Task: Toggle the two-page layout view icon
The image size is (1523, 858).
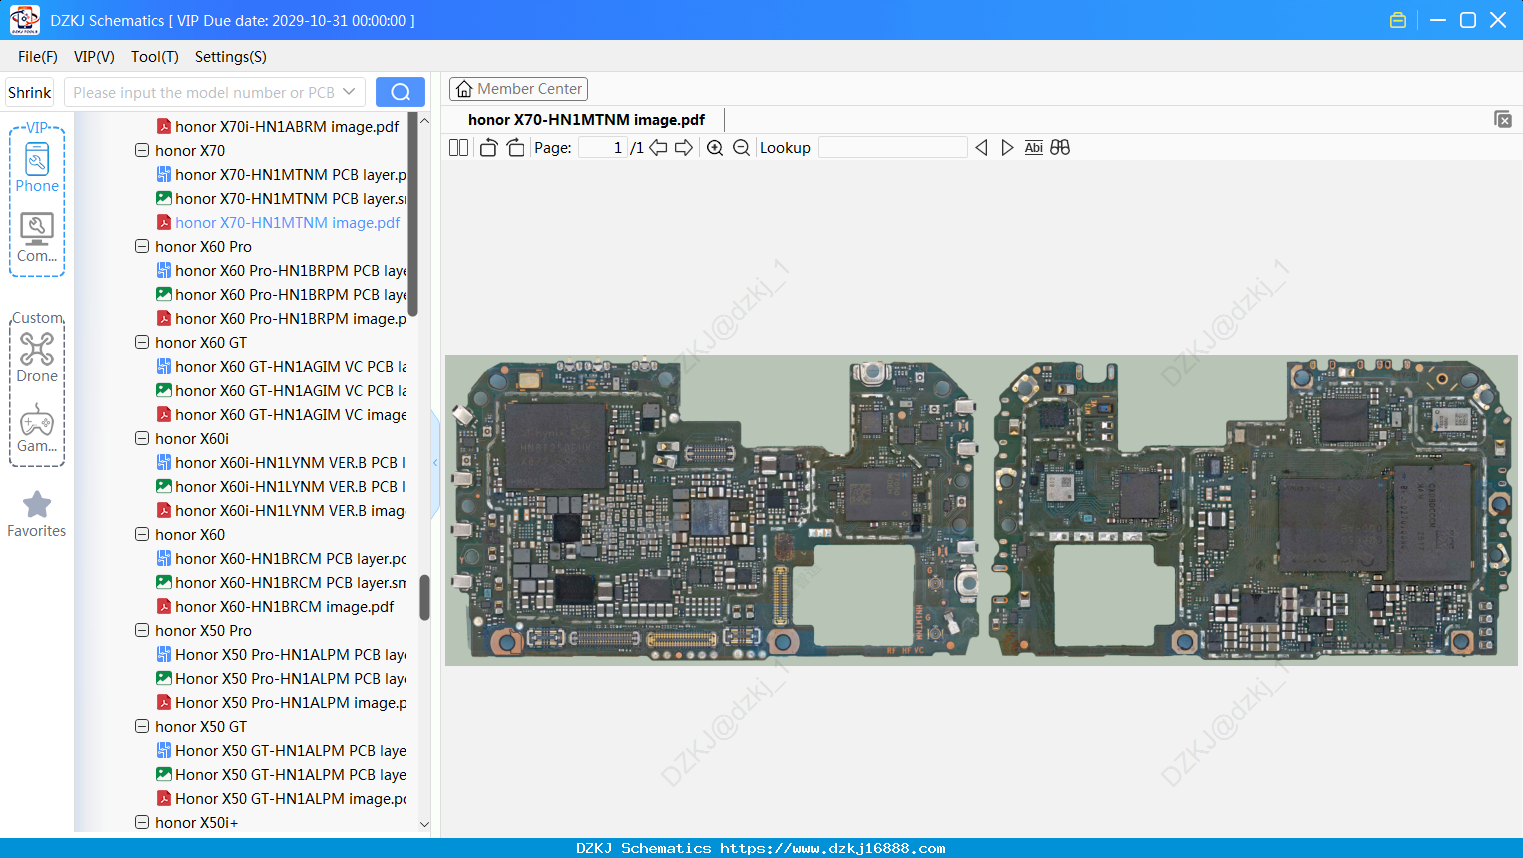Action: coord(459,148)
